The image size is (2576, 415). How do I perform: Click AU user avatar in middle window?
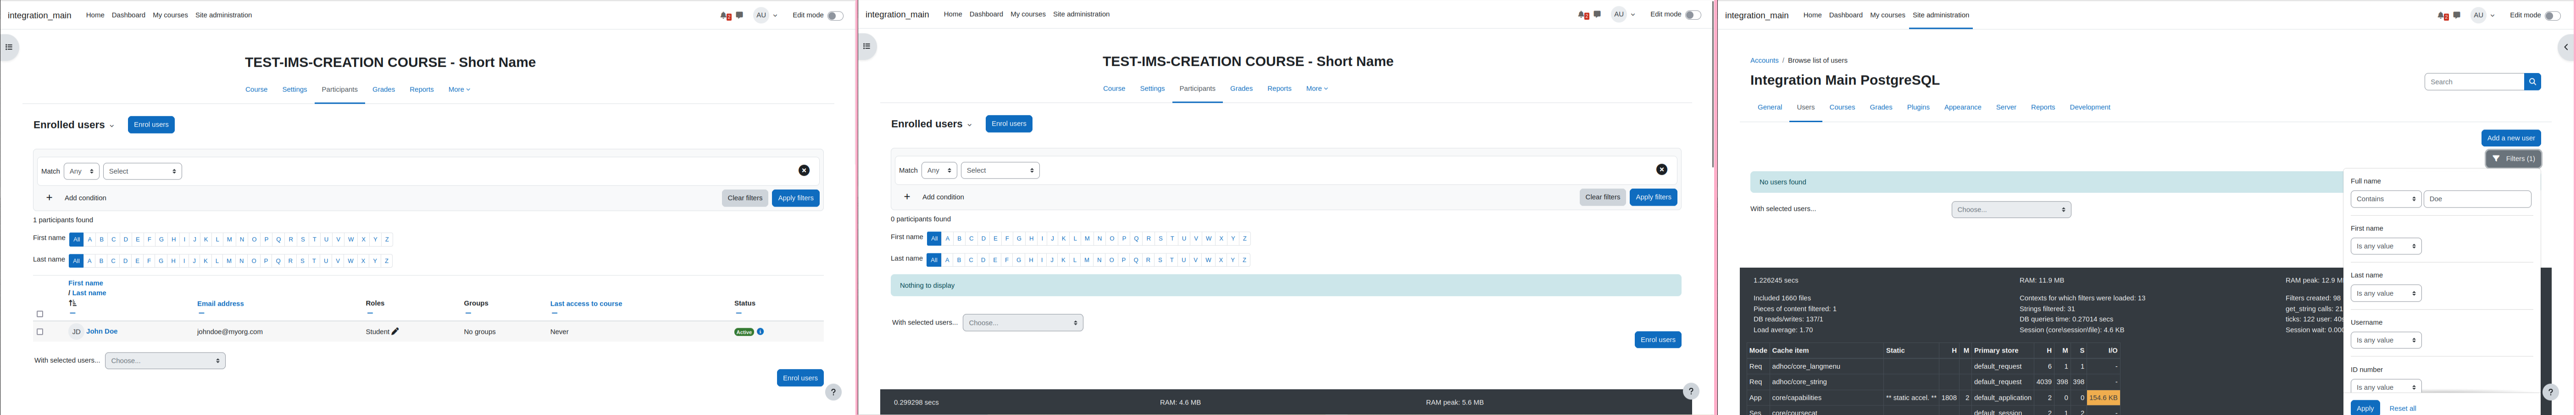[1619, 14]
